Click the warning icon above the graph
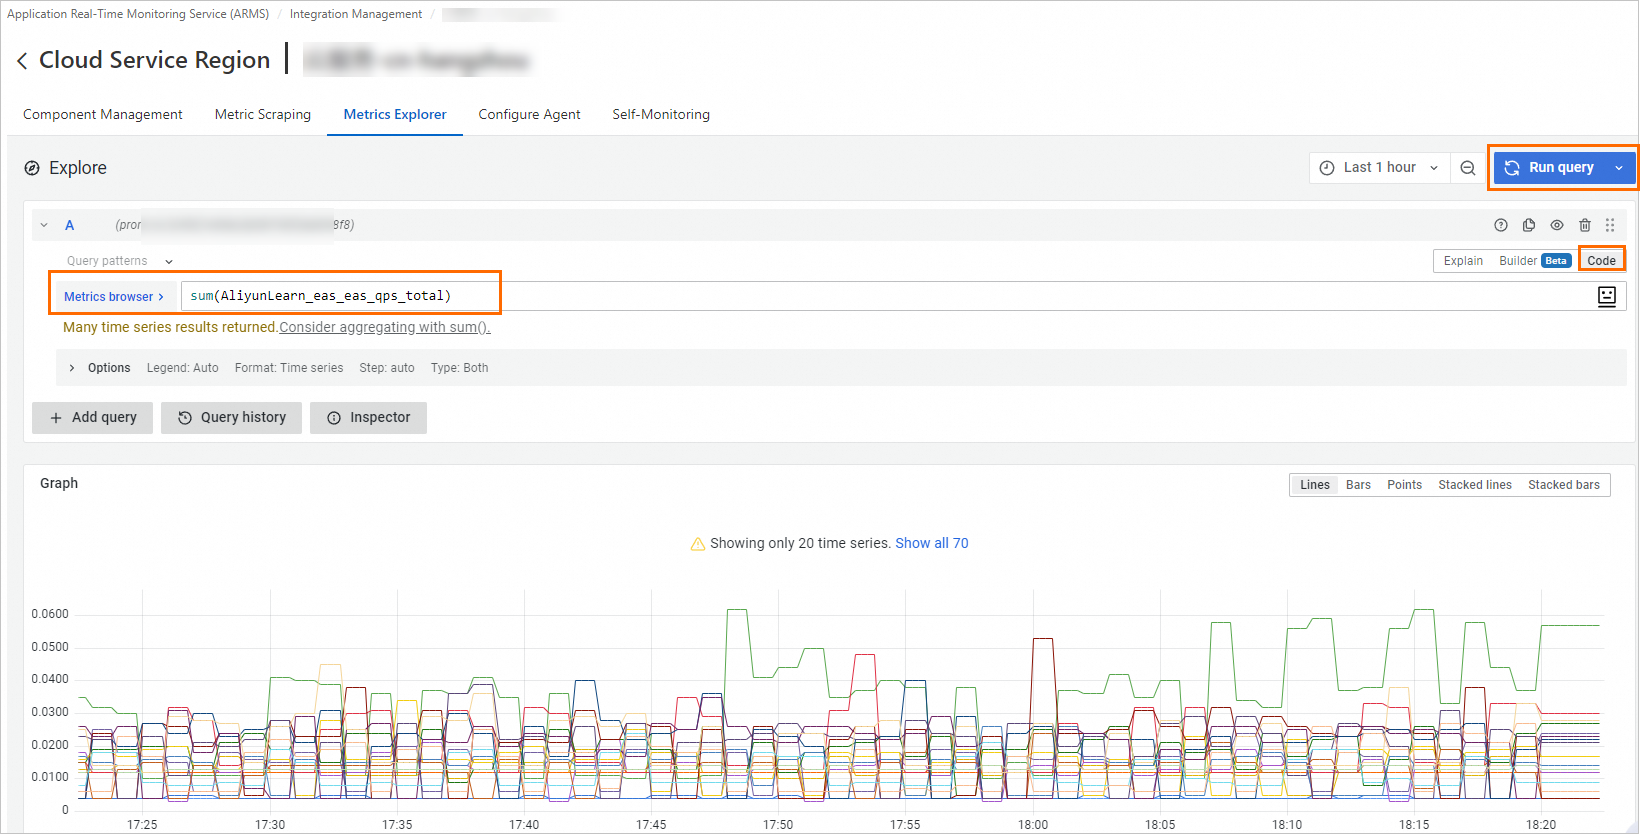The image size is (1640, 834). [698, 544]
